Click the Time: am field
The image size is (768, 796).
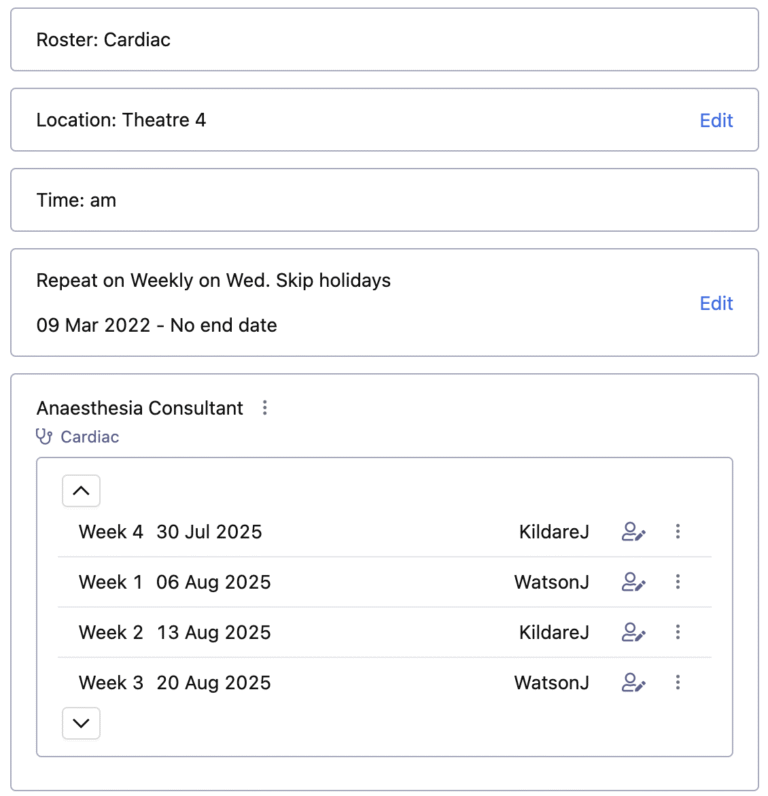384,200
